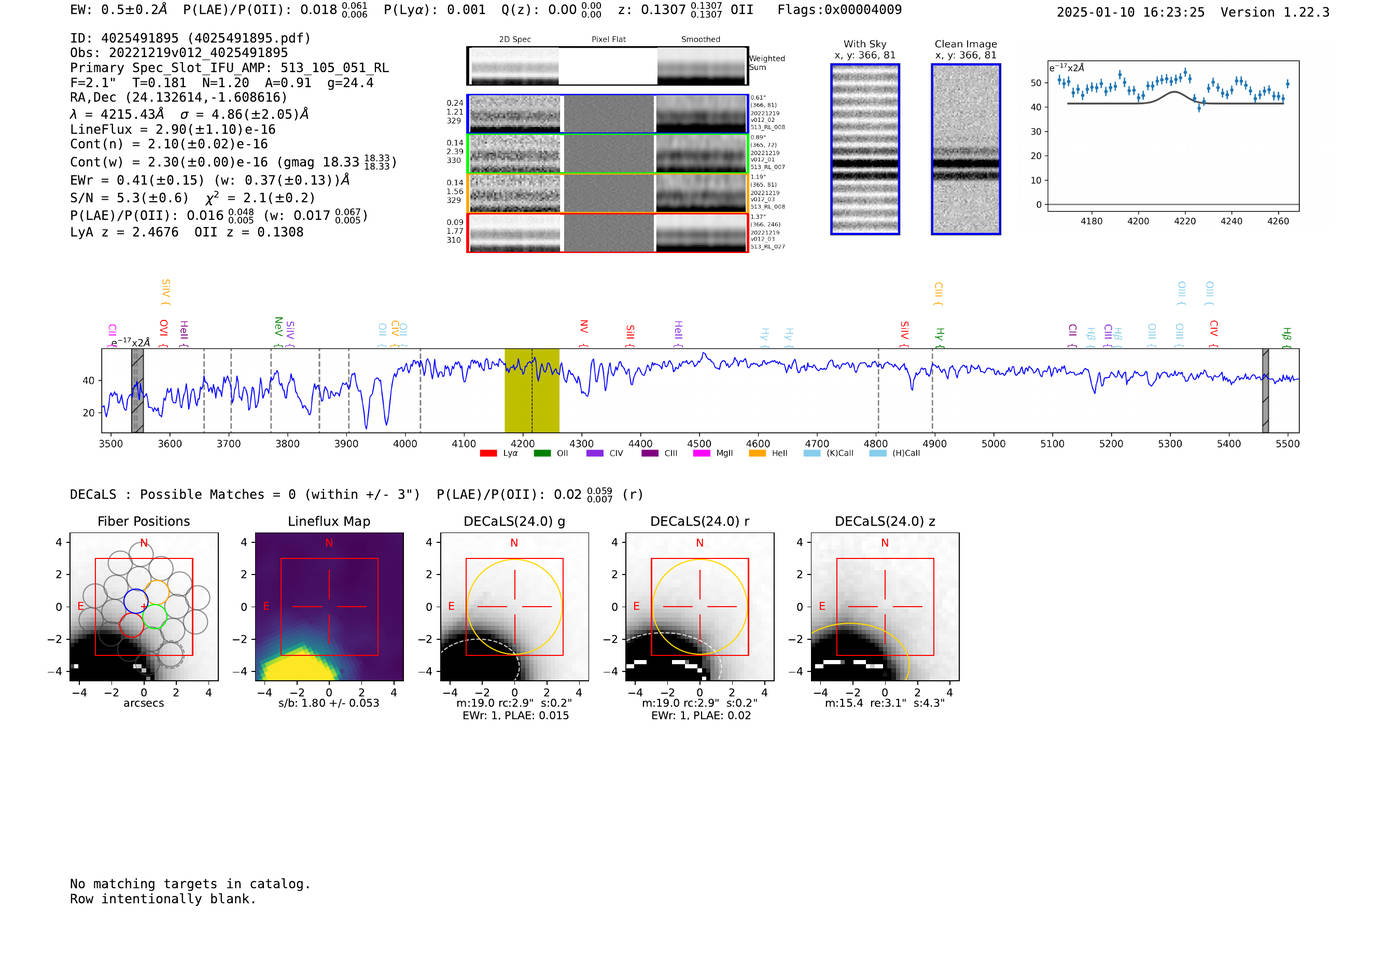Click the red Lyα legend swatch

coord(488,454)
